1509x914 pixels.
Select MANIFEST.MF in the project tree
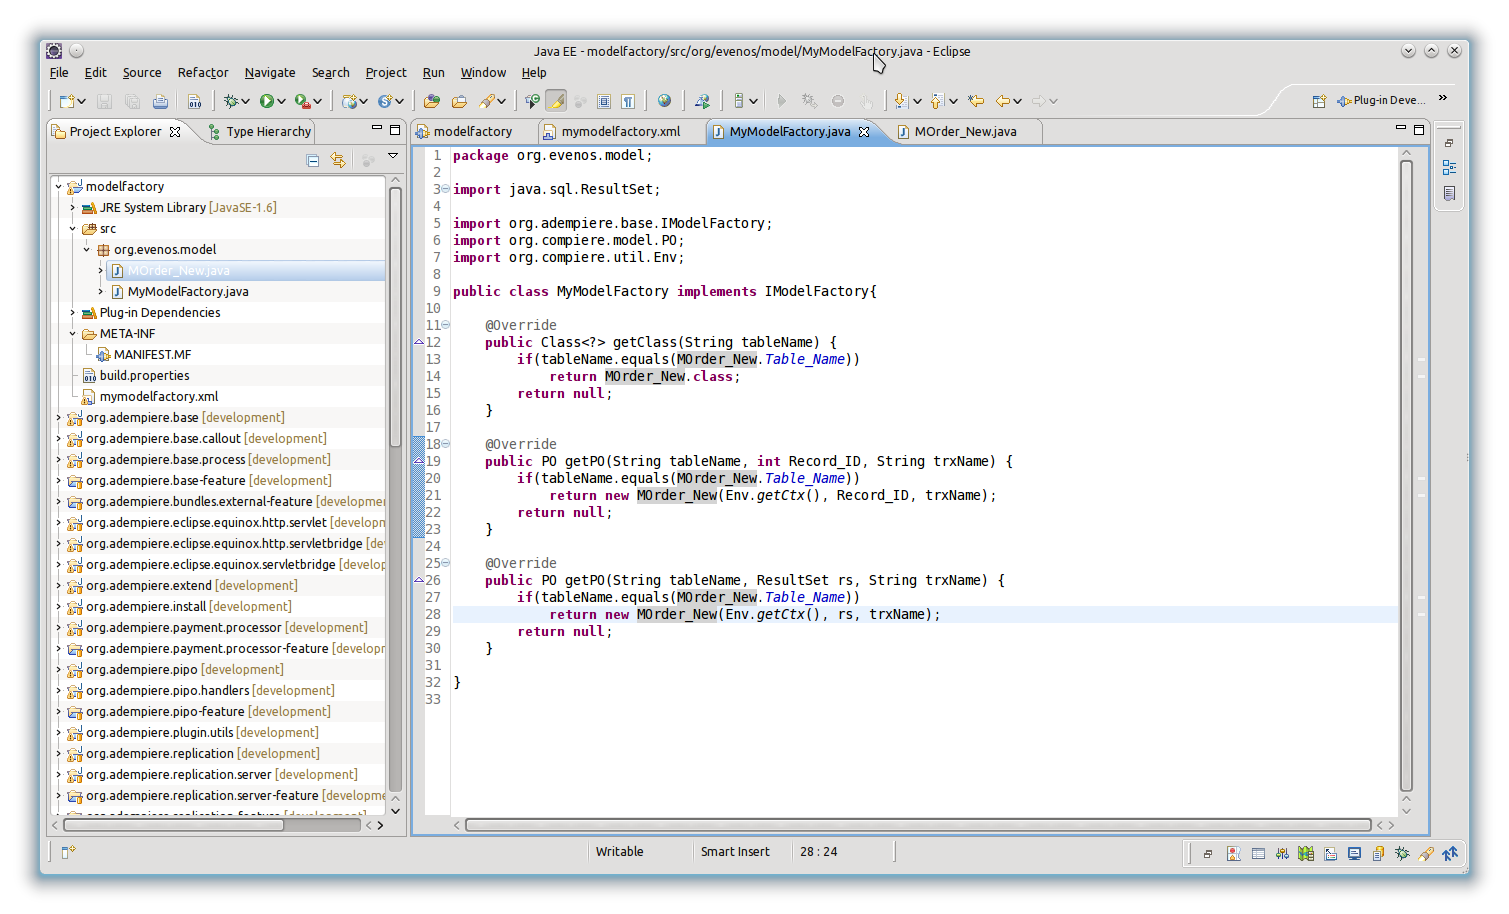click(x=152, y=355)
